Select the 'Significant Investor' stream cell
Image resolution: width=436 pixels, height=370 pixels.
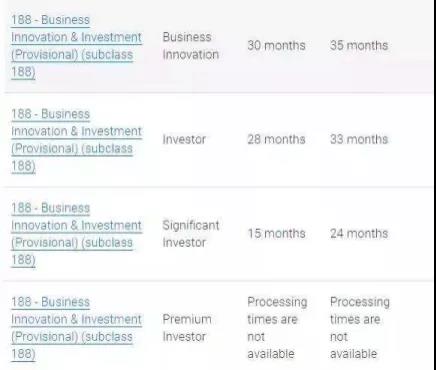pyautogui.click(x=191, y=234)
